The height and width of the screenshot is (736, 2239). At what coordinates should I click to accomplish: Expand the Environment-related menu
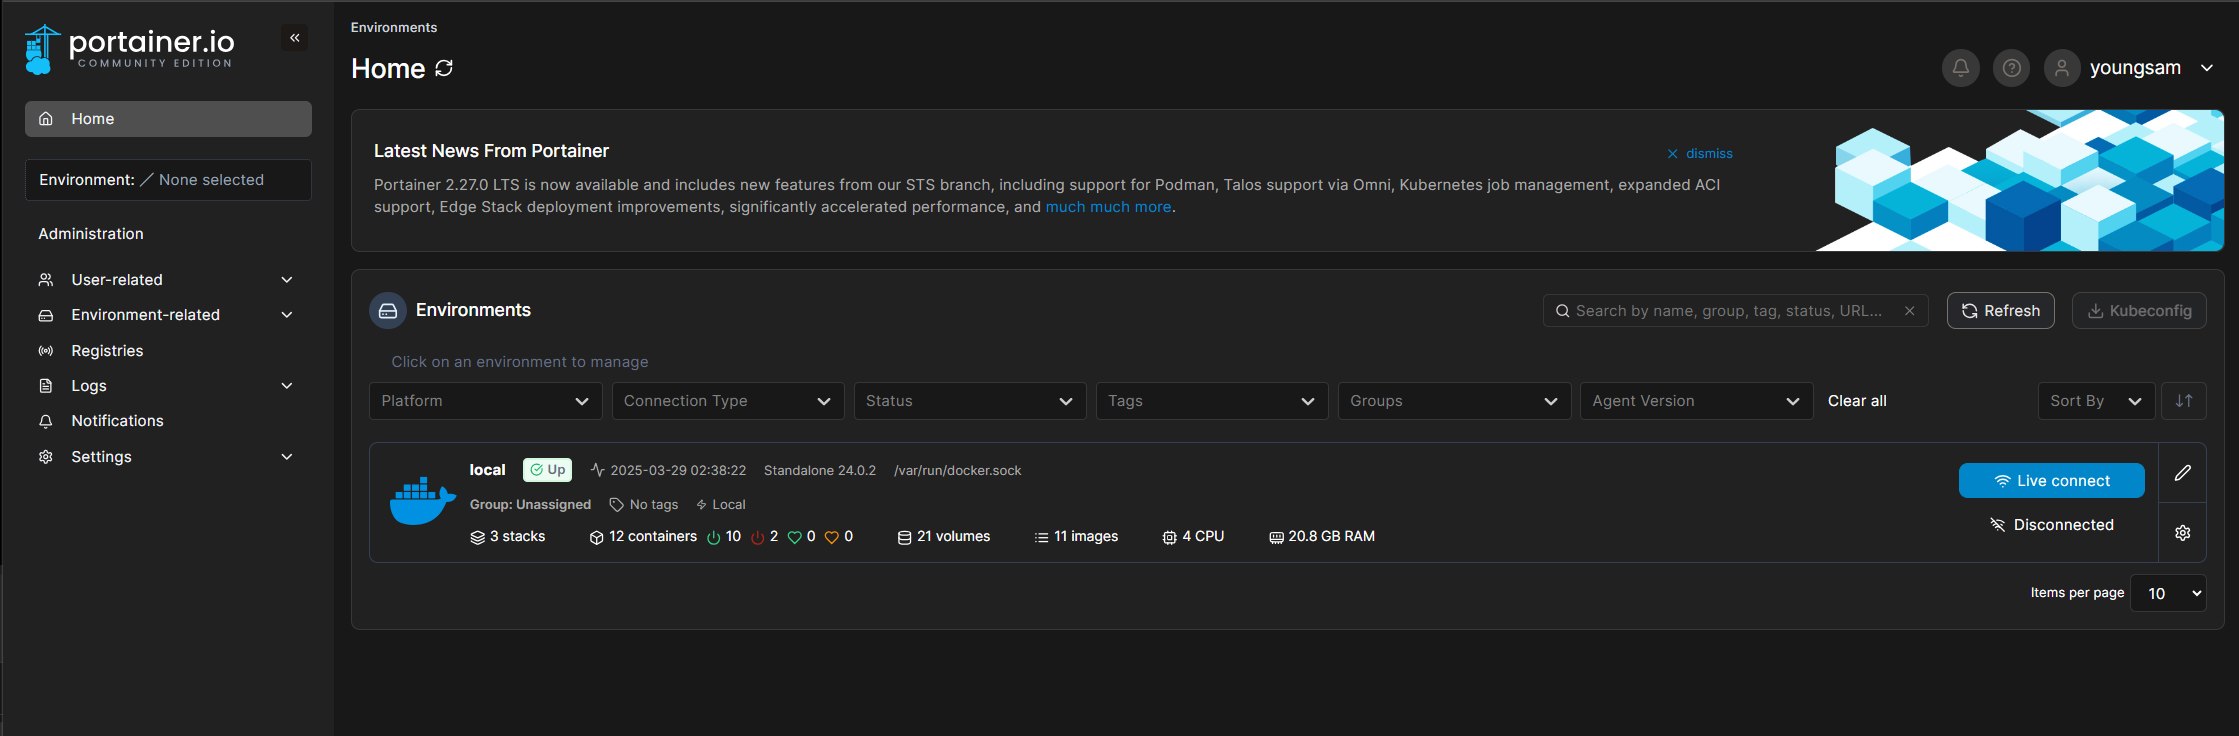tap(168, 315)
